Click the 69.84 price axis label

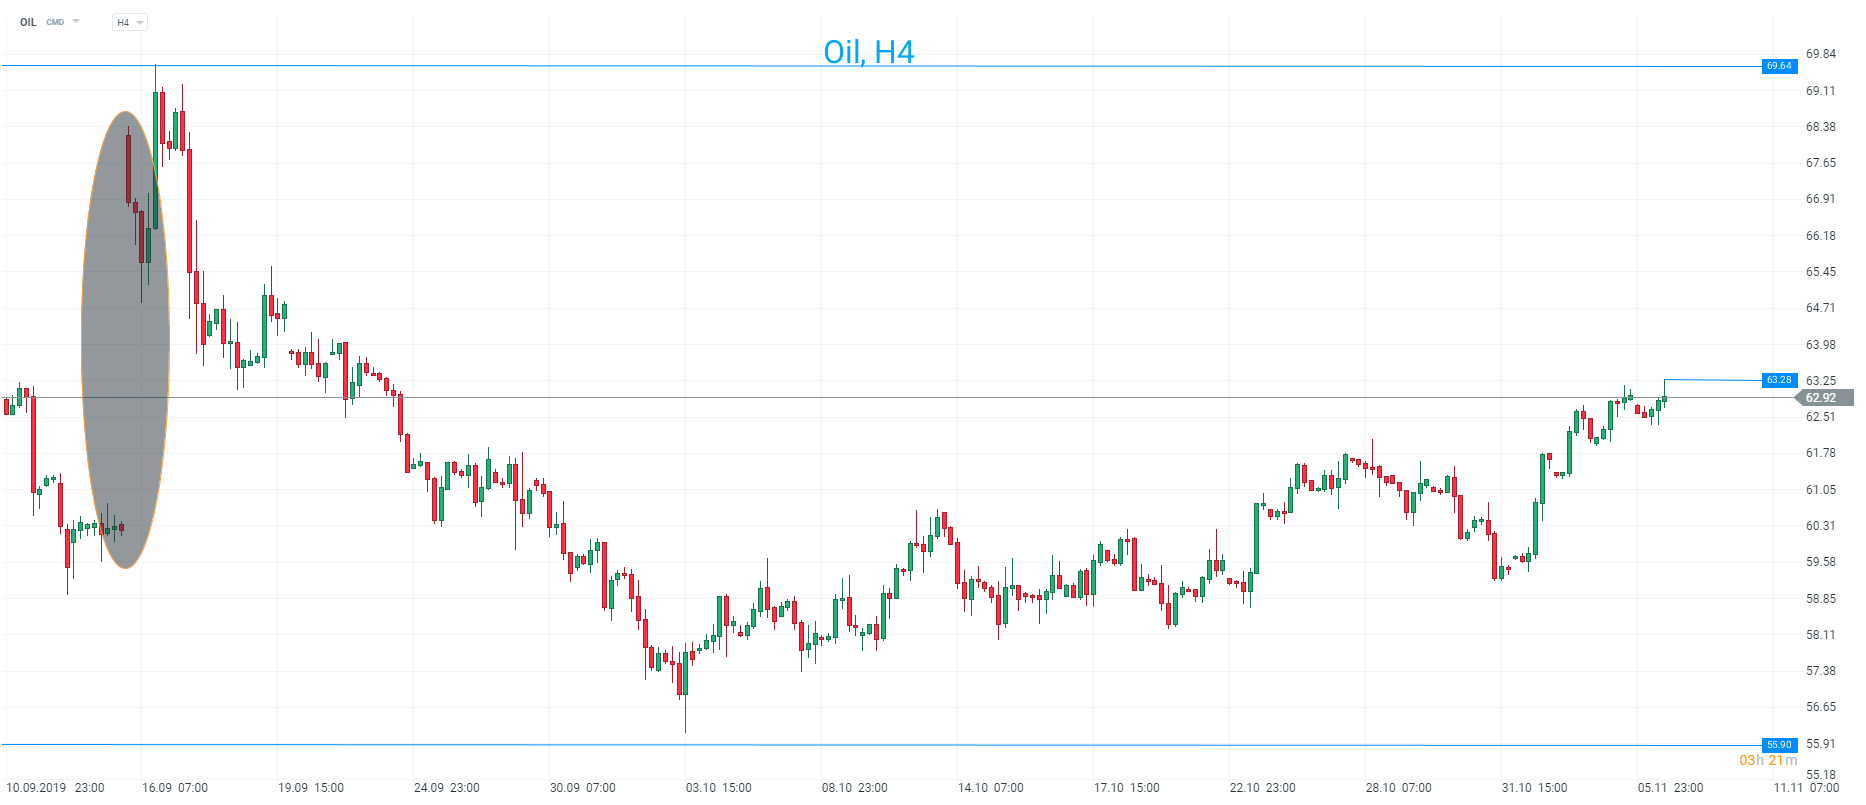tap(1820, 54)
